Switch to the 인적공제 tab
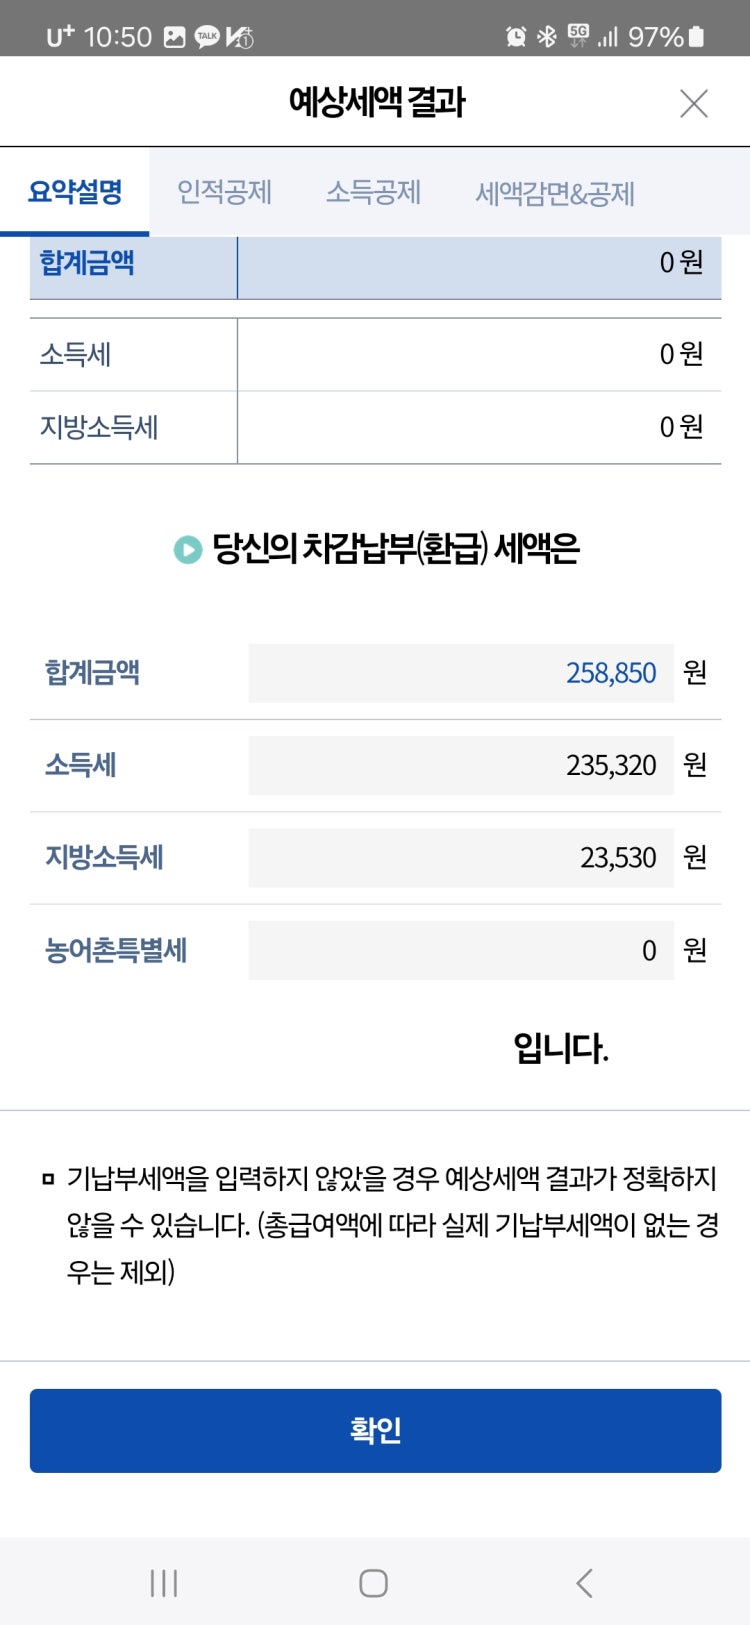This screenshot has width=750, height=1625. click(224, 192)
